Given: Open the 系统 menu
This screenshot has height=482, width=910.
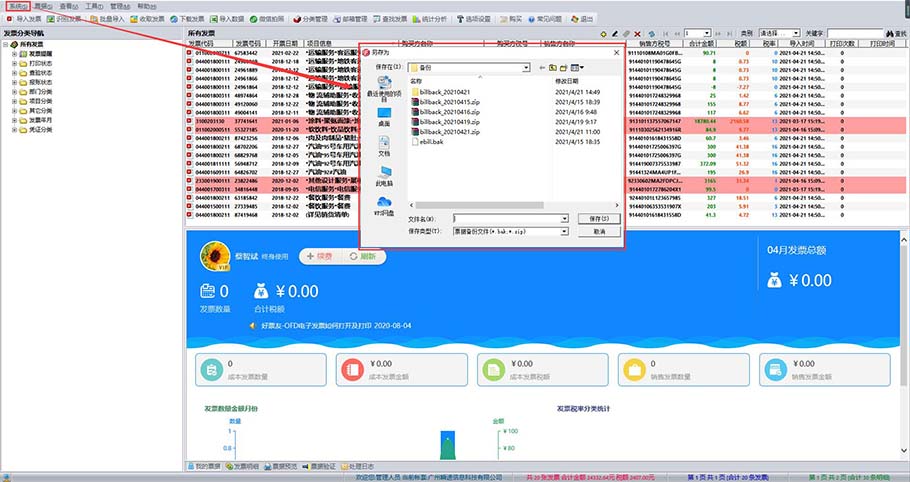Looking at the screenshot, I should [x=17, y=6].
